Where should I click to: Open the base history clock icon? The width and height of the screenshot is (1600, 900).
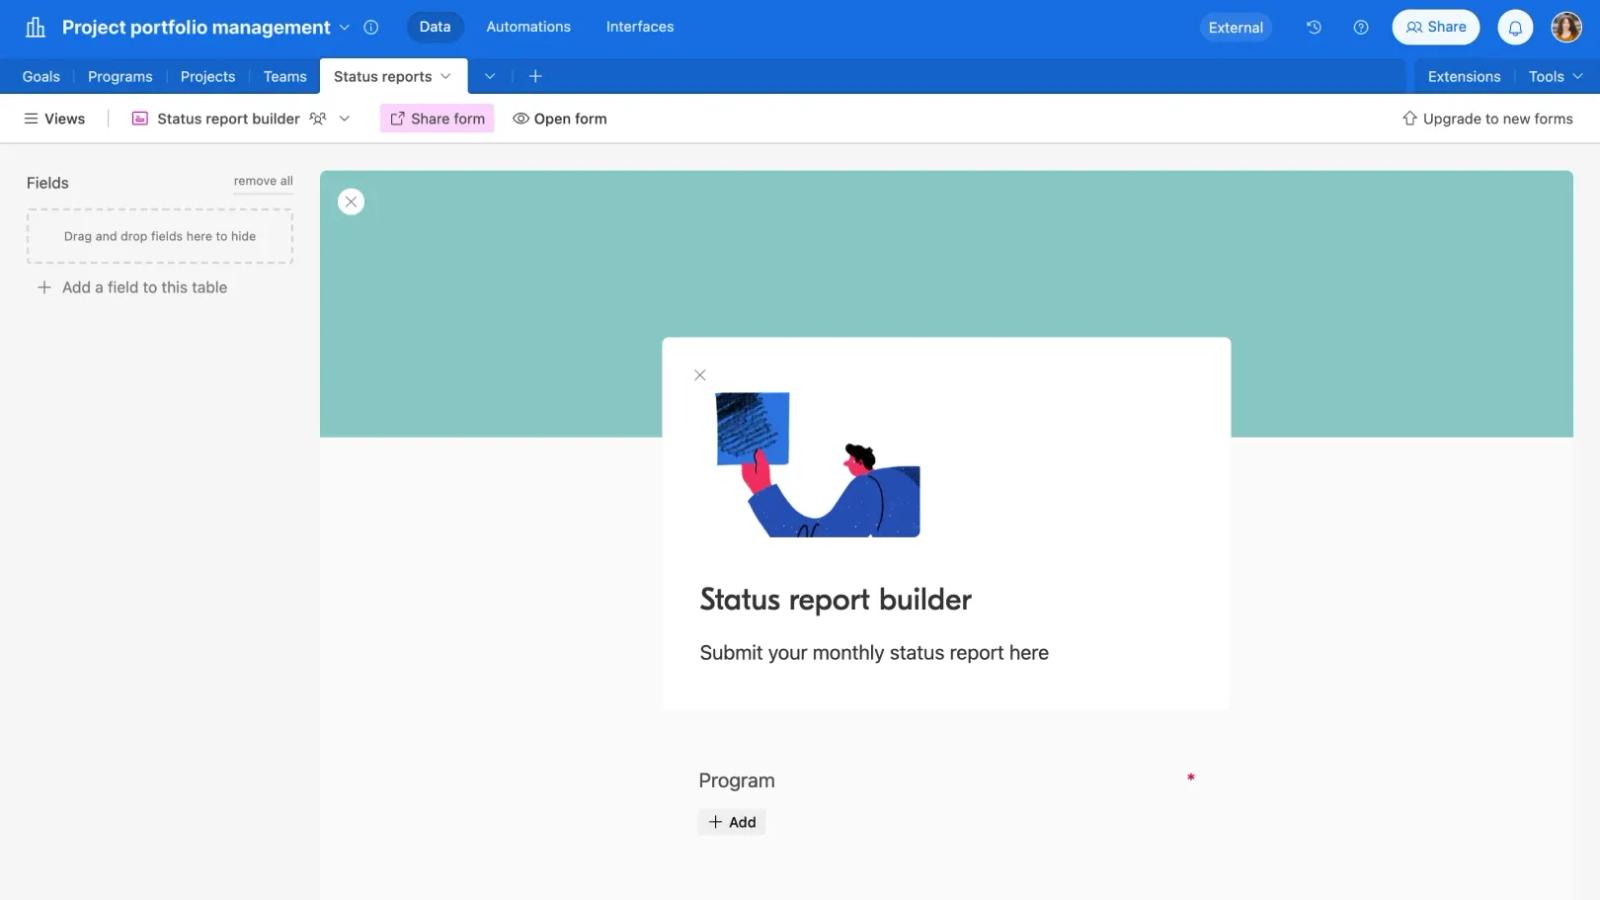[1314, 27]
